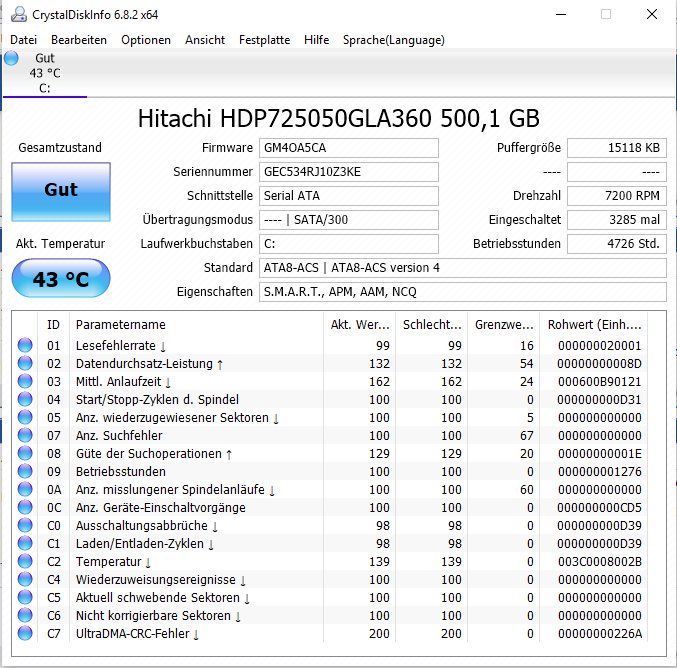This screenshot has height=668, width=677.
Task: Click status orb of ID 09 Betriebsstunden row
Action: tap(25, 472)
